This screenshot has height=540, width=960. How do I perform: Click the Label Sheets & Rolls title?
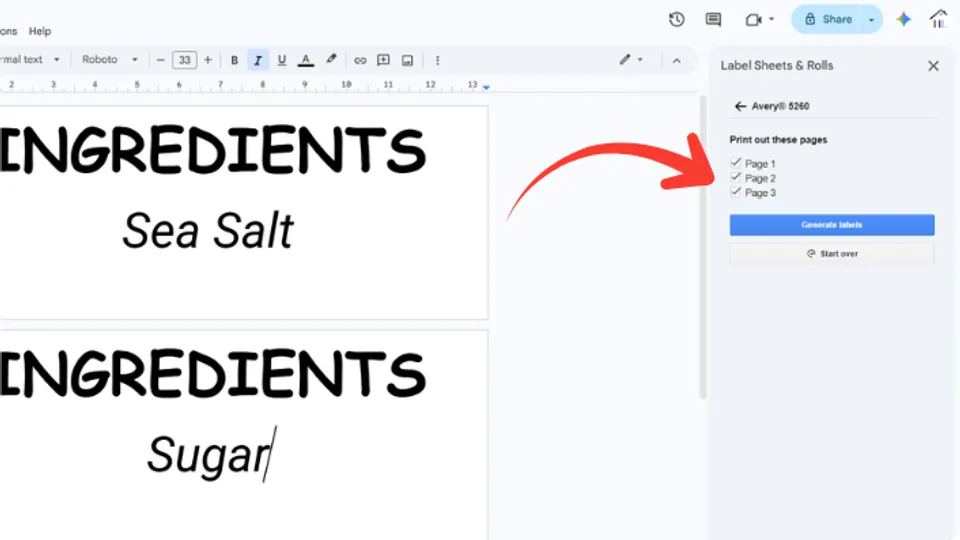pos(777,66)
